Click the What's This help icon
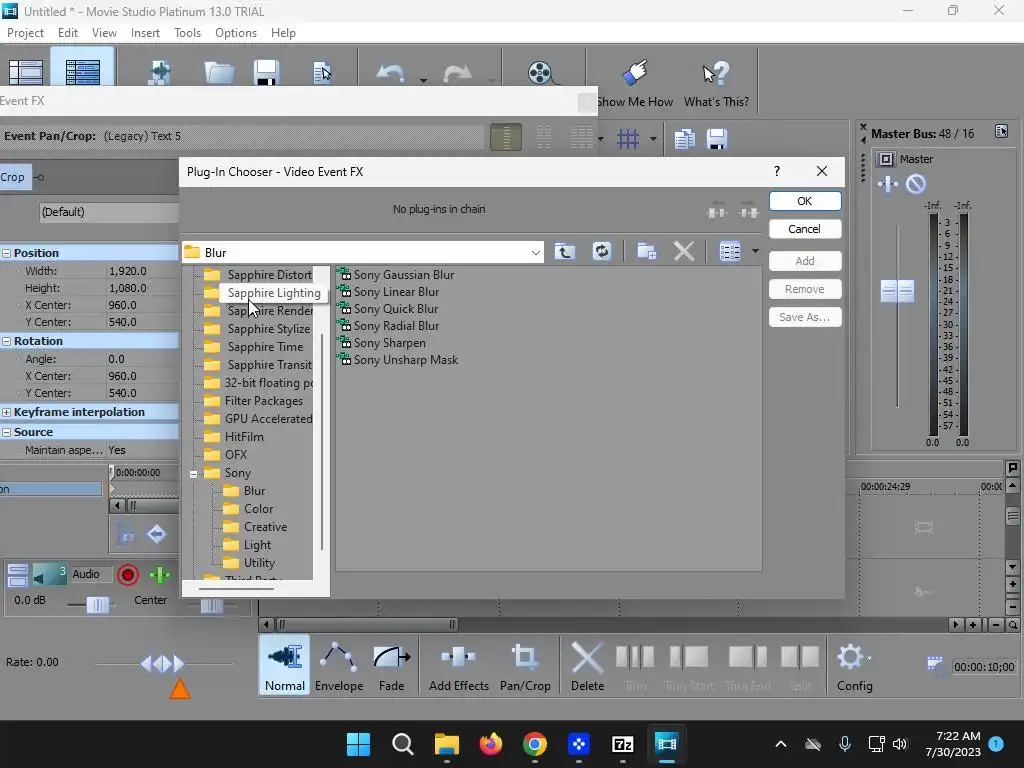The width and height of the screenshot is (1024, 768). pos(716,73)
